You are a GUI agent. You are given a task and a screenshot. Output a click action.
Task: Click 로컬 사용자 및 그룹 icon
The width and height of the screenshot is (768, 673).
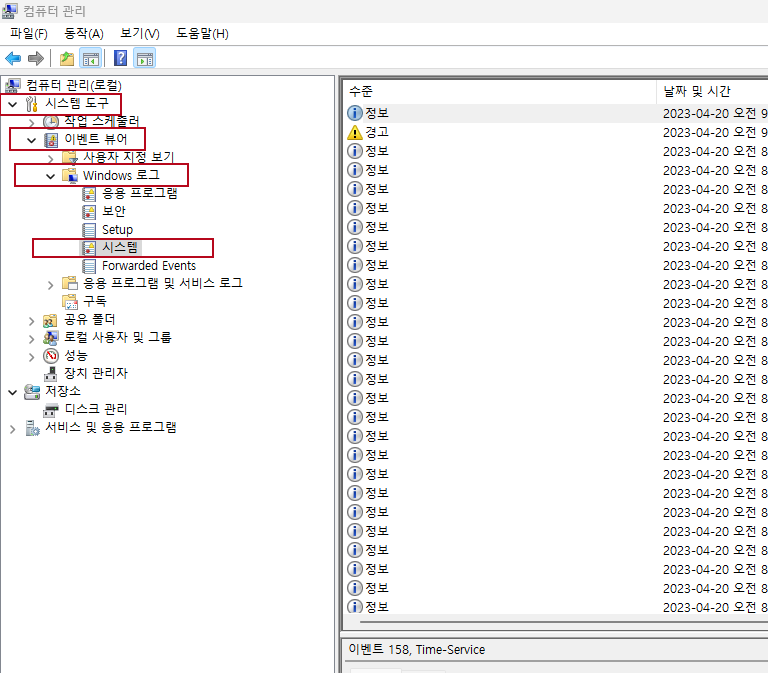[x=50, y=338]
